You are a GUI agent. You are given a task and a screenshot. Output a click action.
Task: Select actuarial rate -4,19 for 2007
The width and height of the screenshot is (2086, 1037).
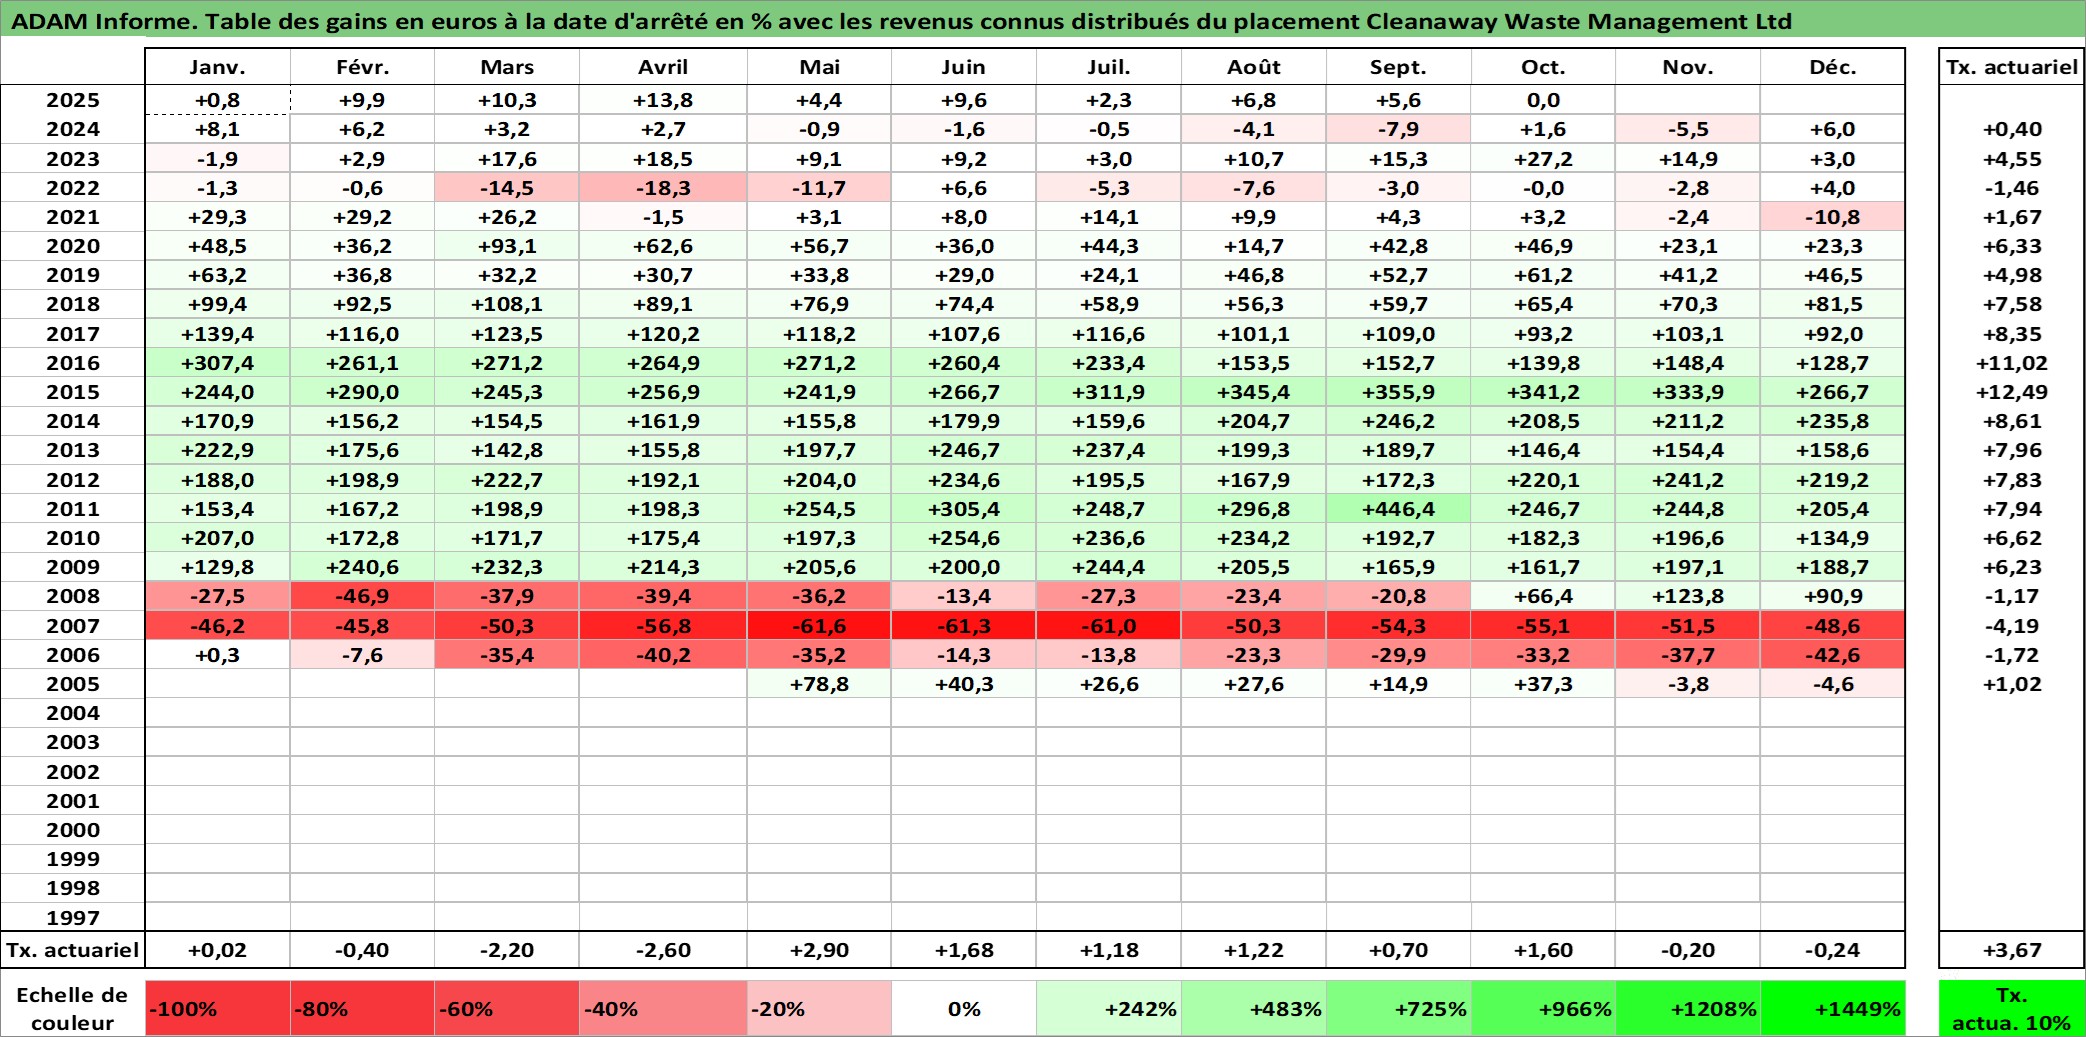point(2012,626)
